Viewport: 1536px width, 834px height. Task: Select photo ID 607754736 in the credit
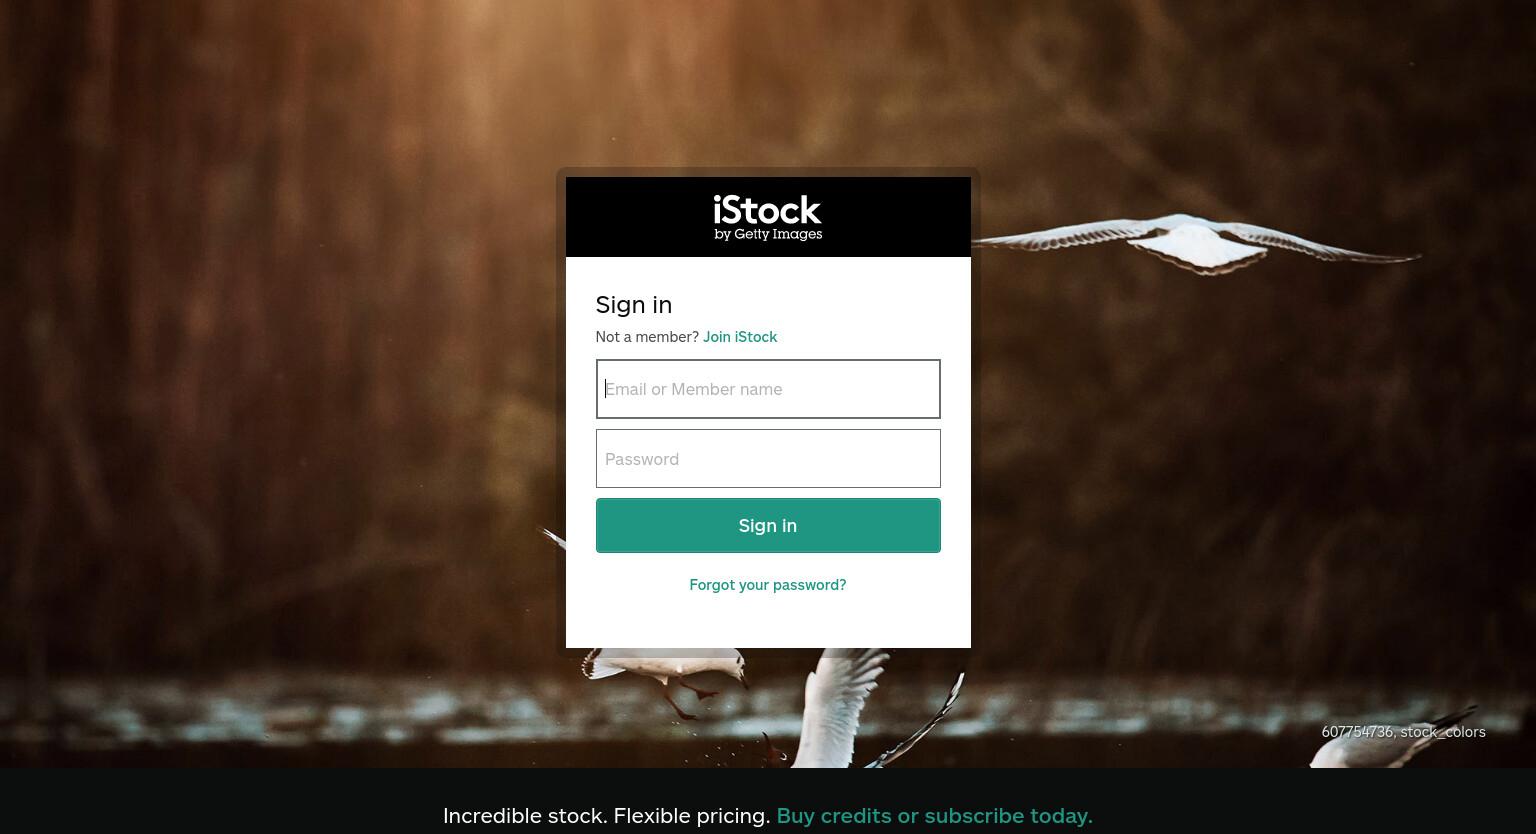click(1357, 732)
